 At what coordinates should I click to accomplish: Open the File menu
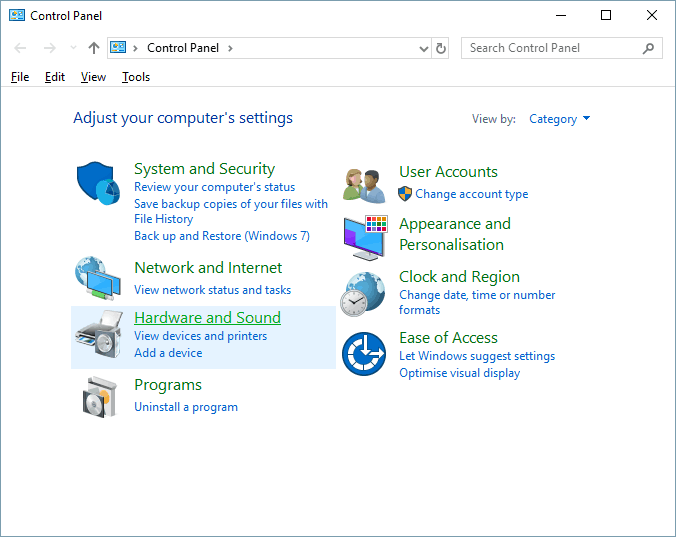(x=20, y=77)
